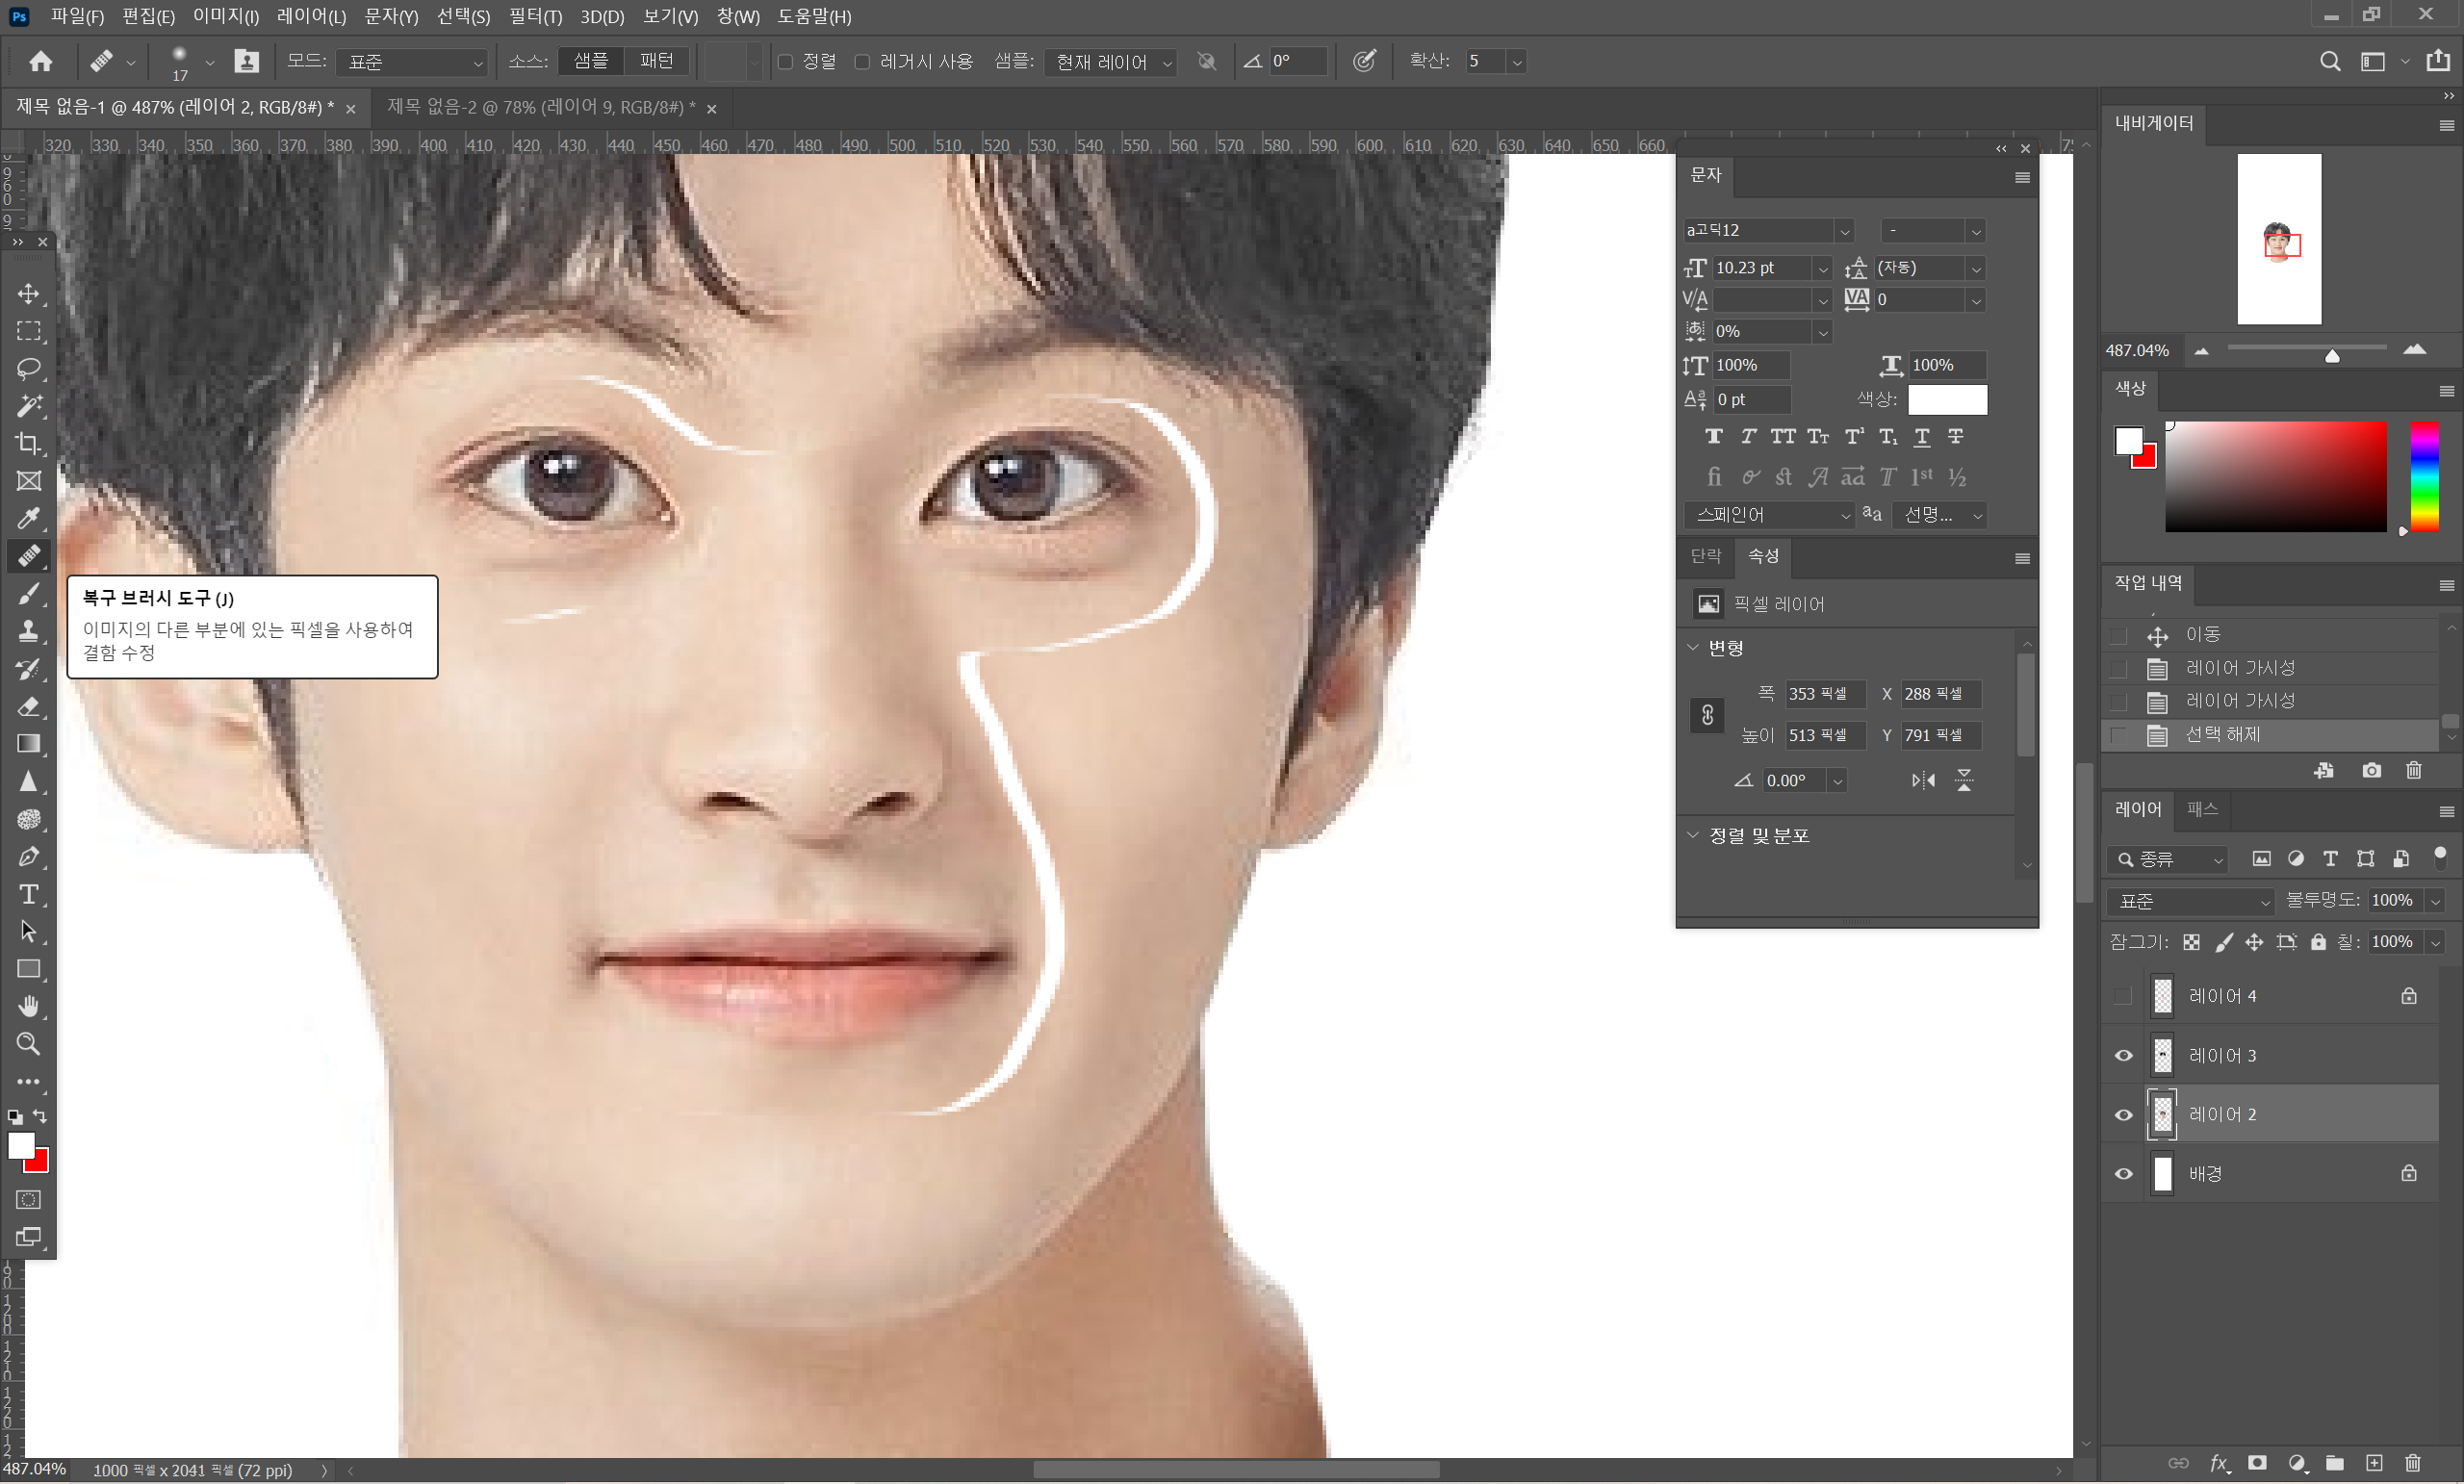The image size is (2464, 1484).
Task: Click the font size 10.23 pt field
Action: (1757, 268)
